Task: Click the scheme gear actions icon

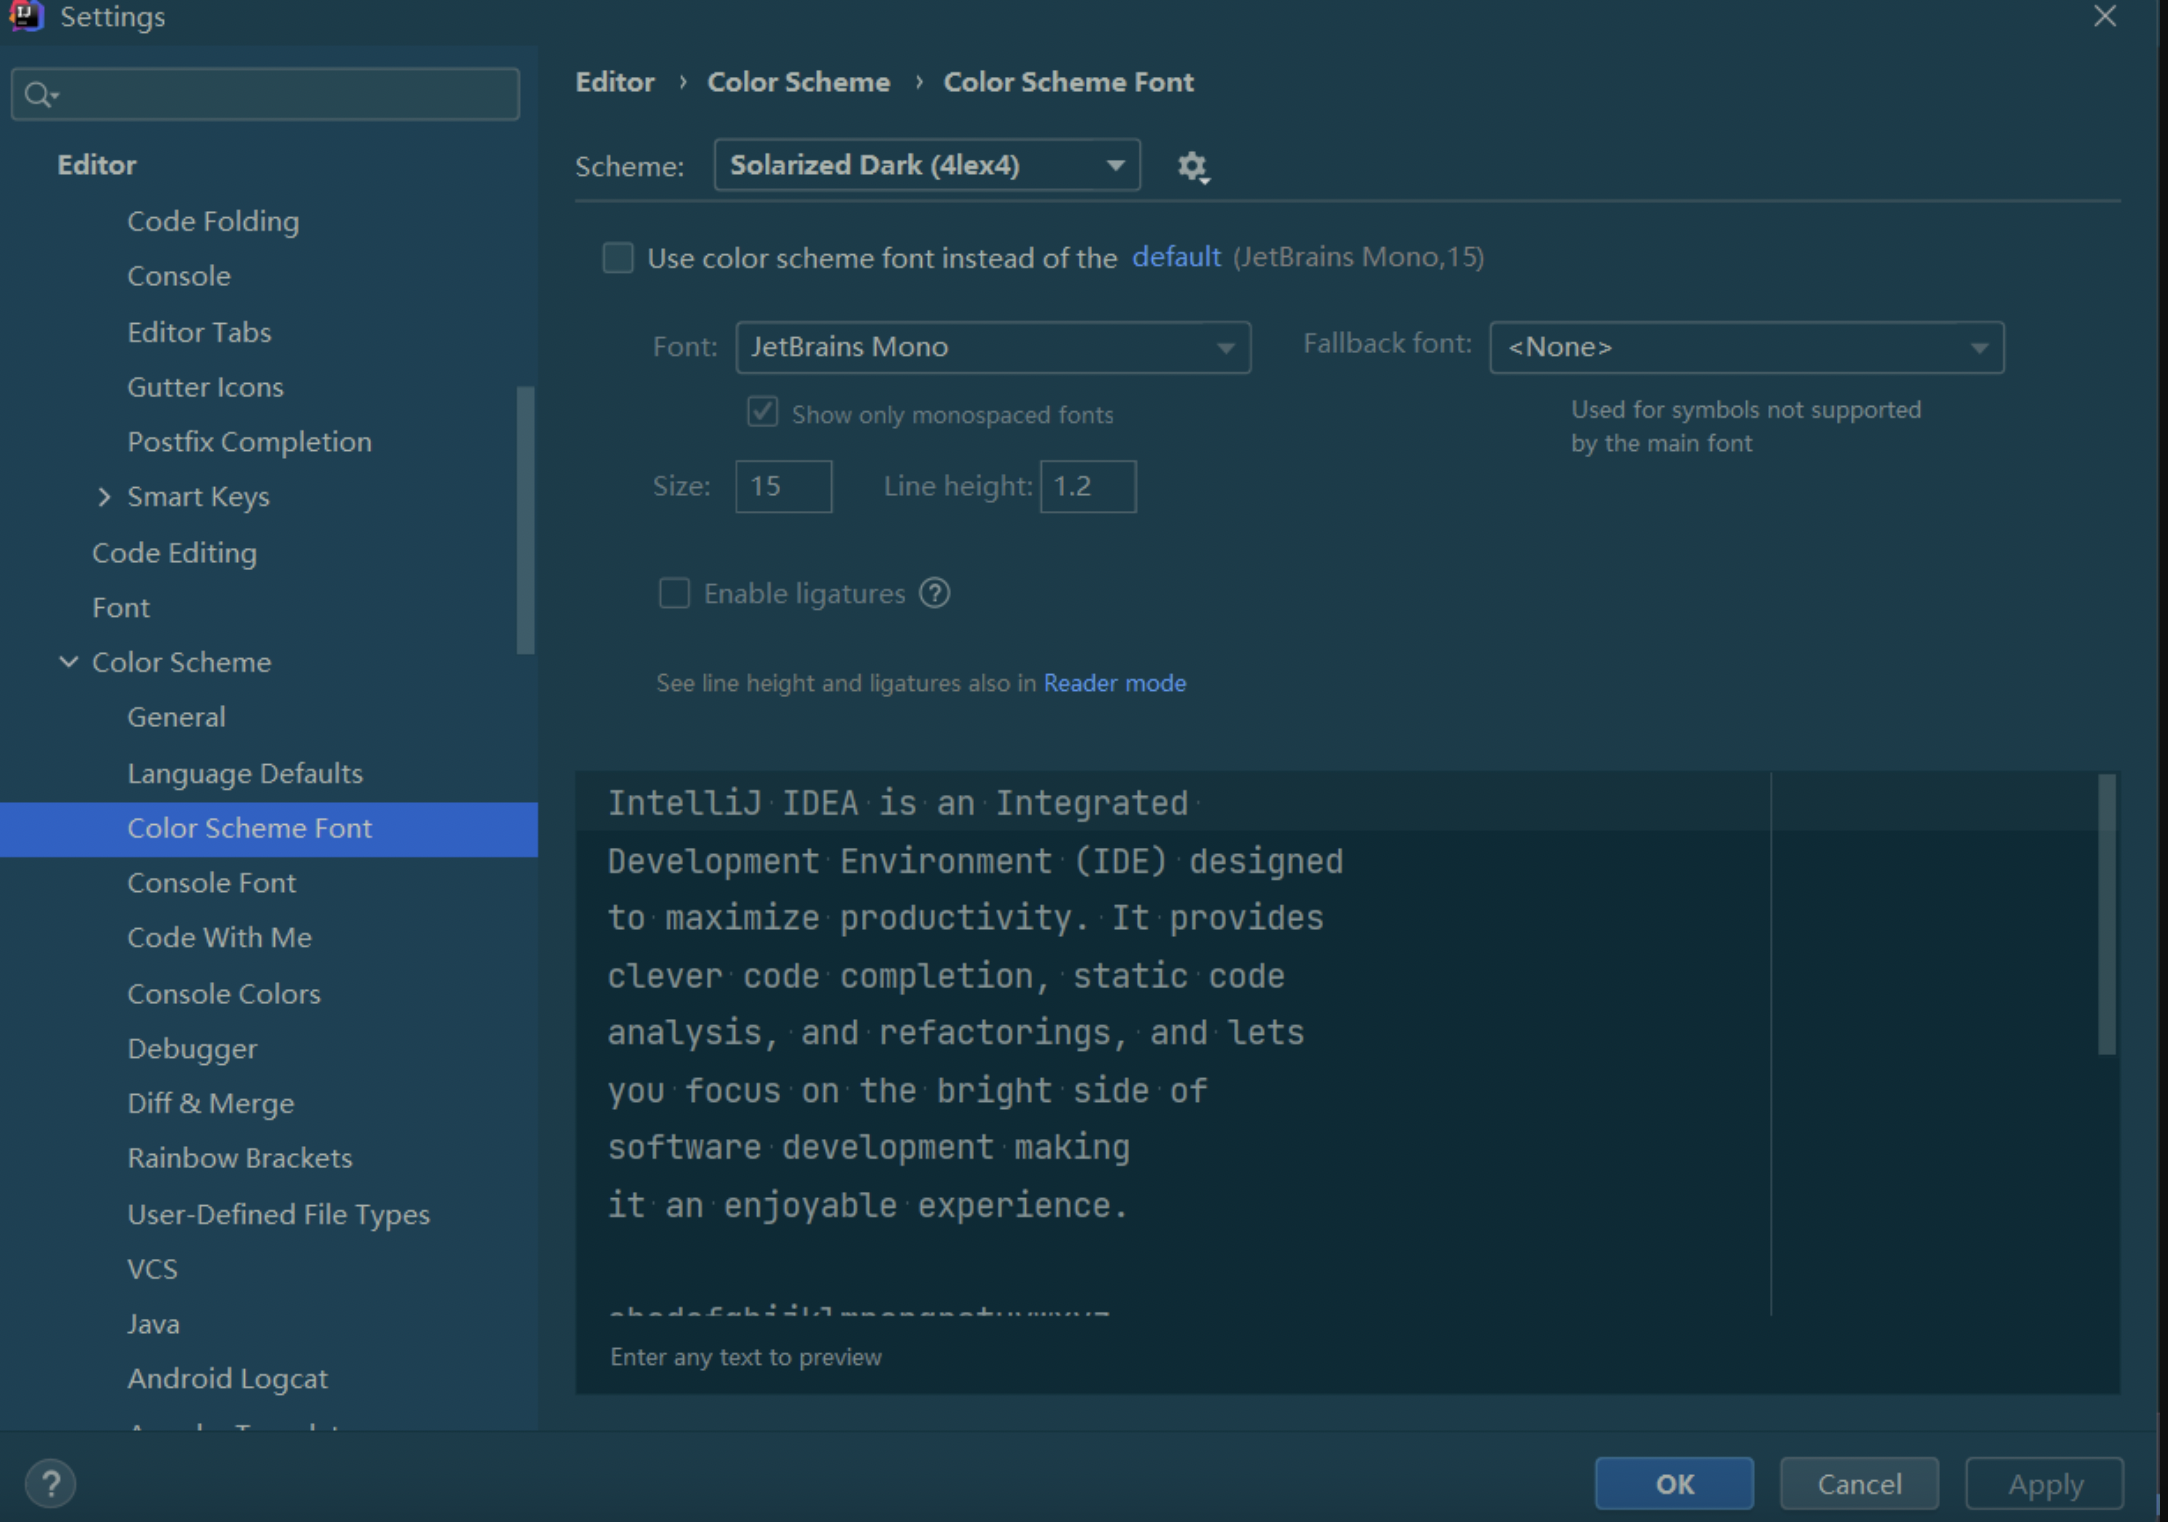Action: (1192, 167)
